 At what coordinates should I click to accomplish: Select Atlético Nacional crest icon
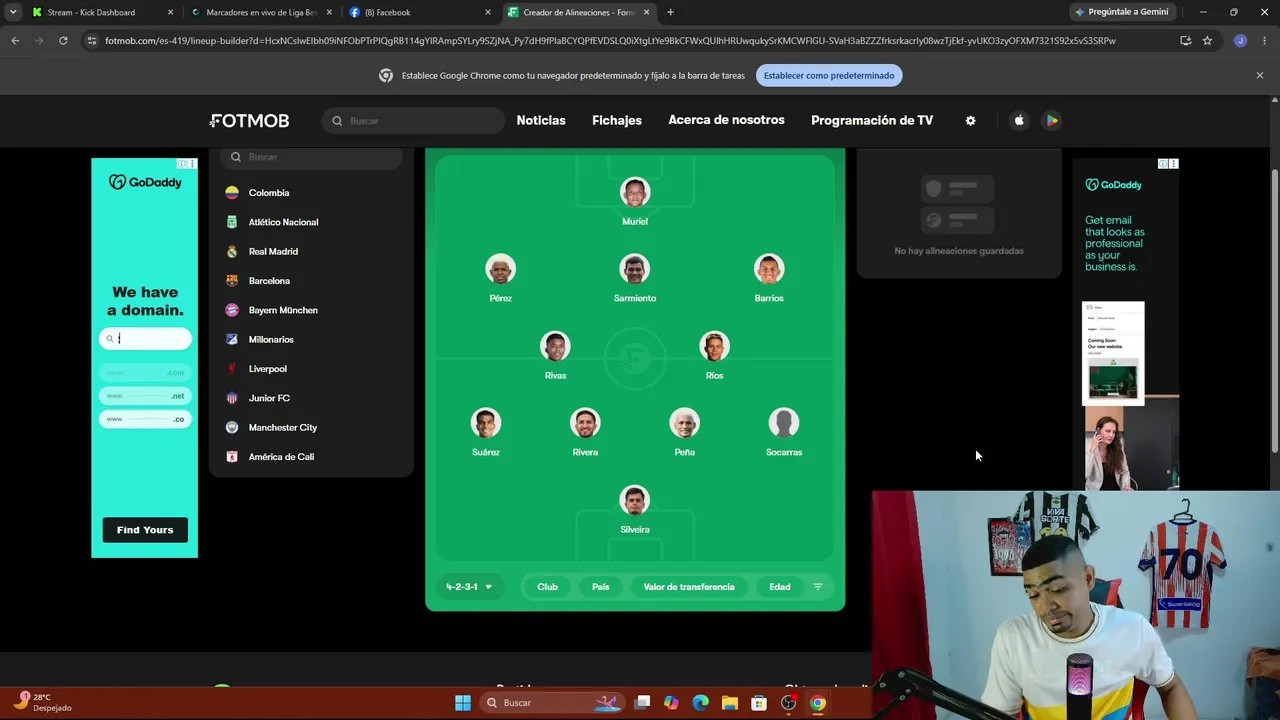point(232,222)
